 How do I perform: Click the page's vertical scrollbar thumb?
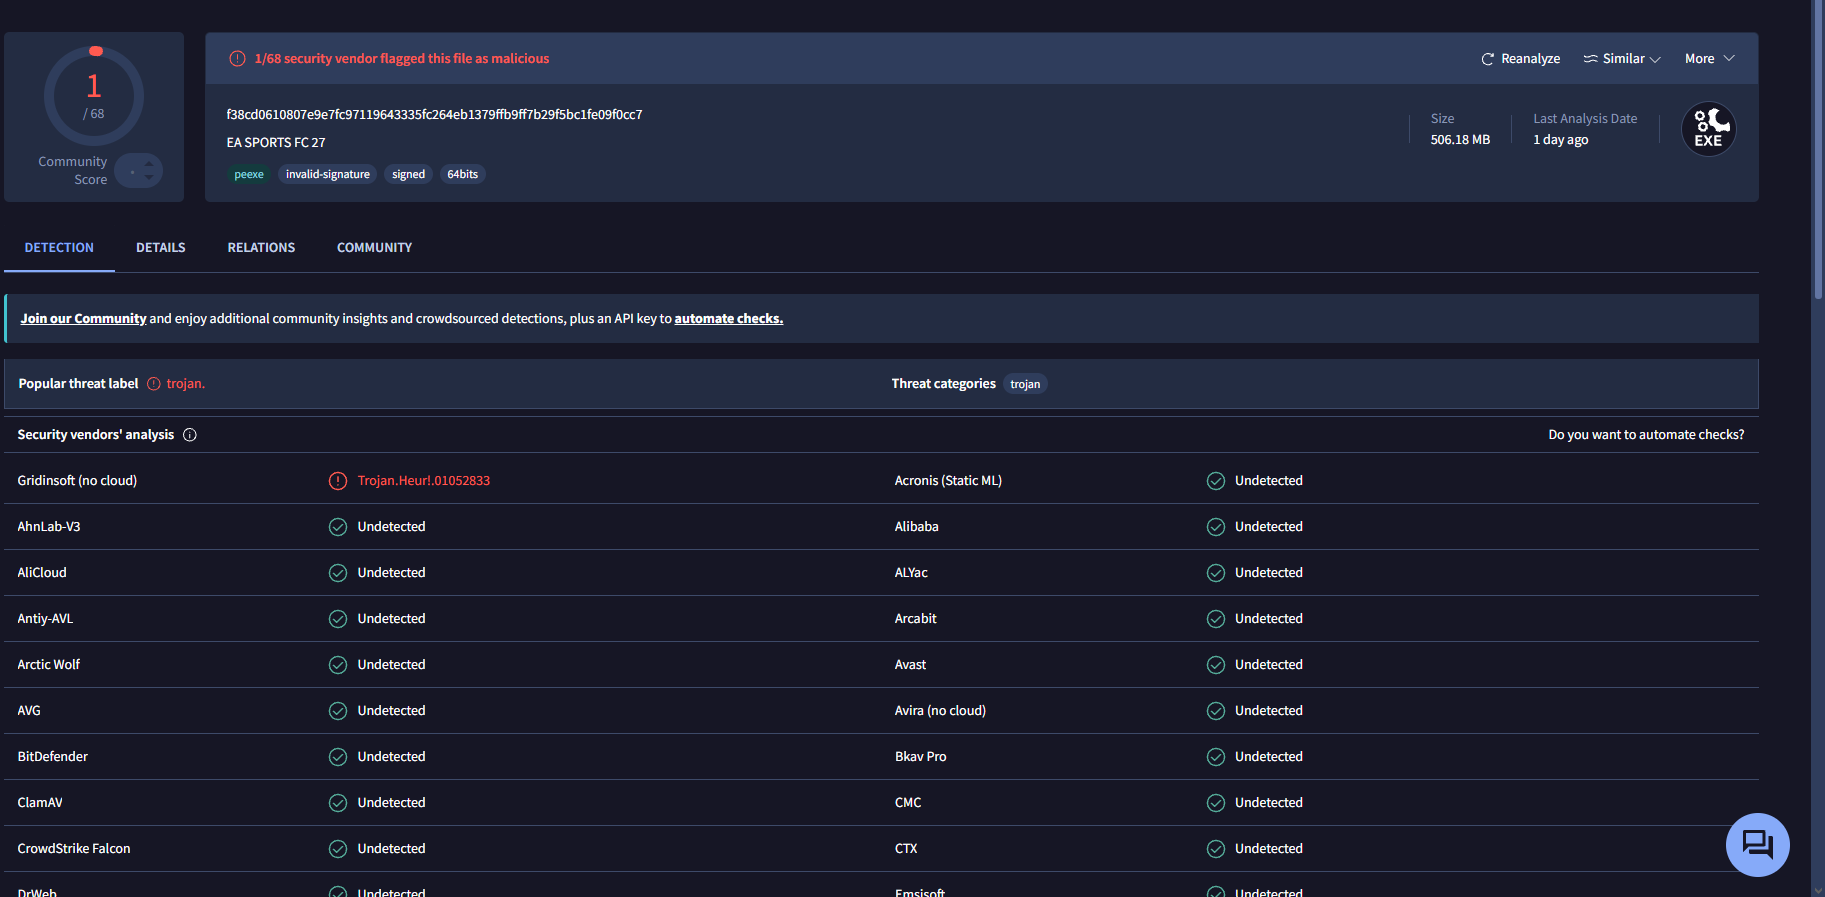coord(1818,150)
